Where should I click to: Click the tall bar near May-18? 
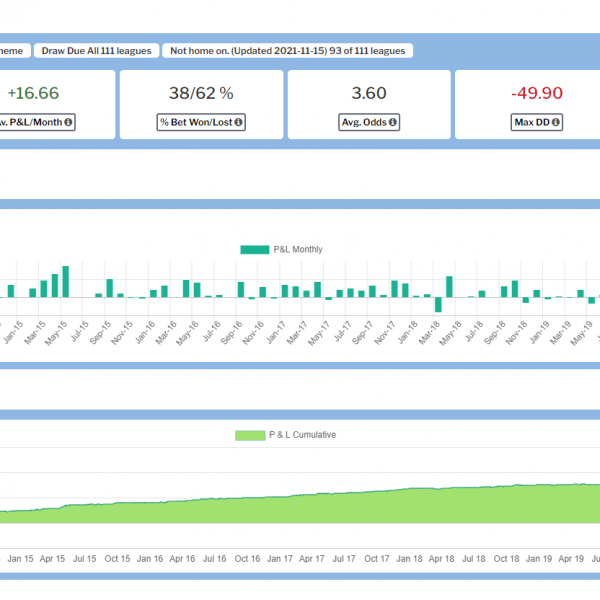pyautogui.click(x=449, y=287)
